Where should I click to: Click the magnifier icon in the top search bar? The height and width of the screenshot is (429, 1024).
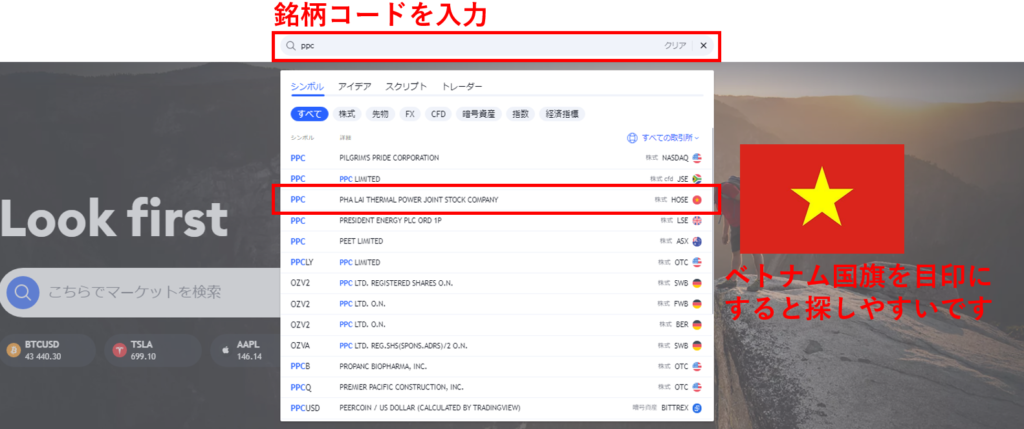(291, 46)
